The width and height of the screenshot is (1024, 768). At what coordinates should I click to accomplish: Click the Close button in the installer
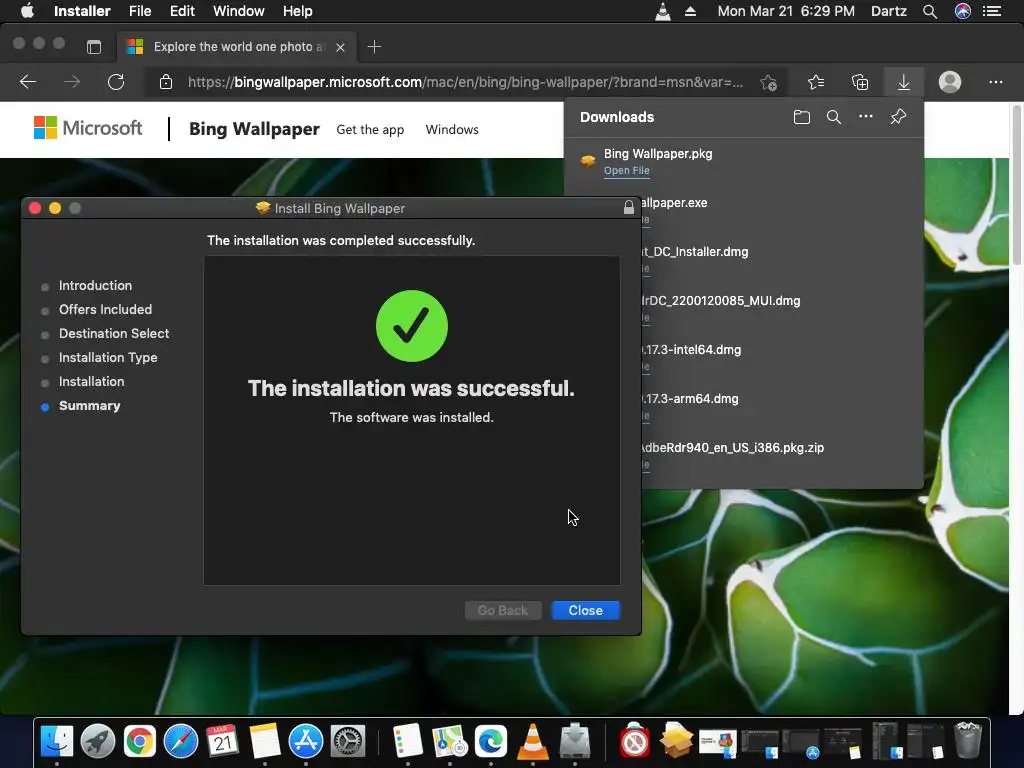tap(585, 610)
